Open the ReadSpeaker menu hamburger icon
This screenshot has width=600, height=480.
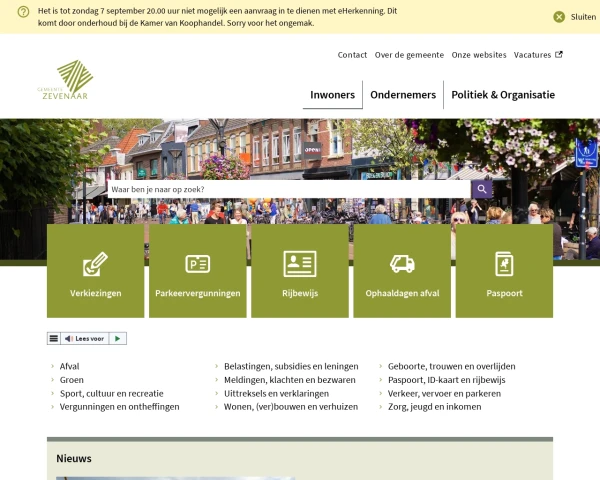[x=53, y=339]
